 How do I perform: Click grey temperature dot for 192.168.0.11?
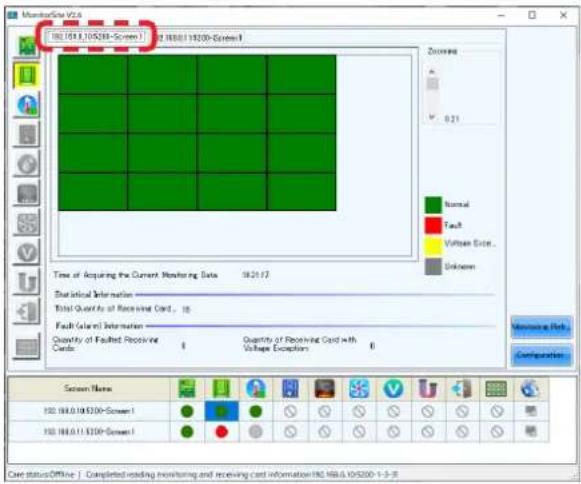pos(256,431)
